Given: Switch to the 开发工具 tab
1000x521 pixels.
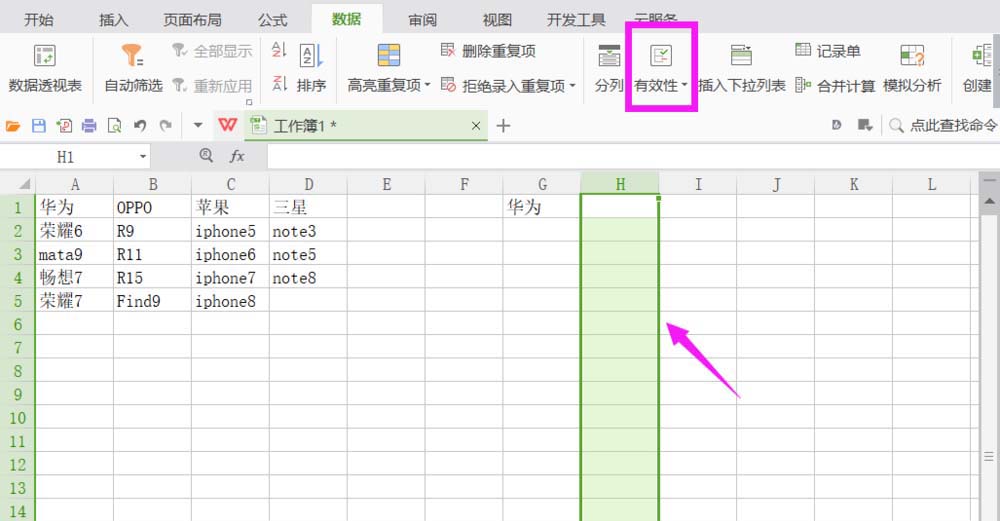Looking at the screenshot, I should click(576, 20).
